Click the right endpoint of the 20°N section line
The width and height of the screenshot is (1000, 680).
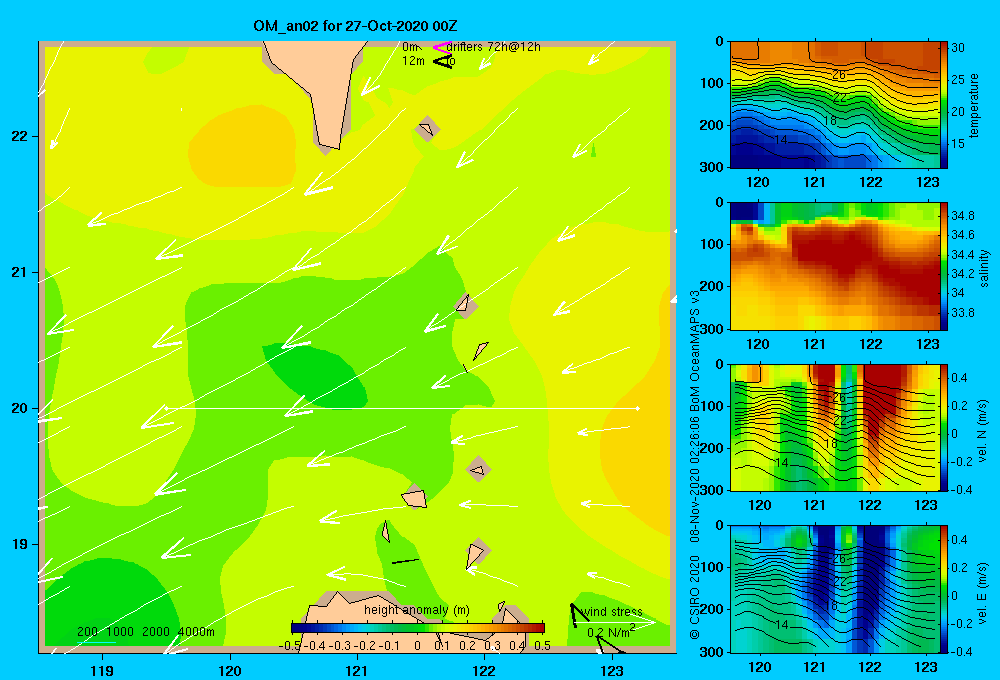(637, 408)
